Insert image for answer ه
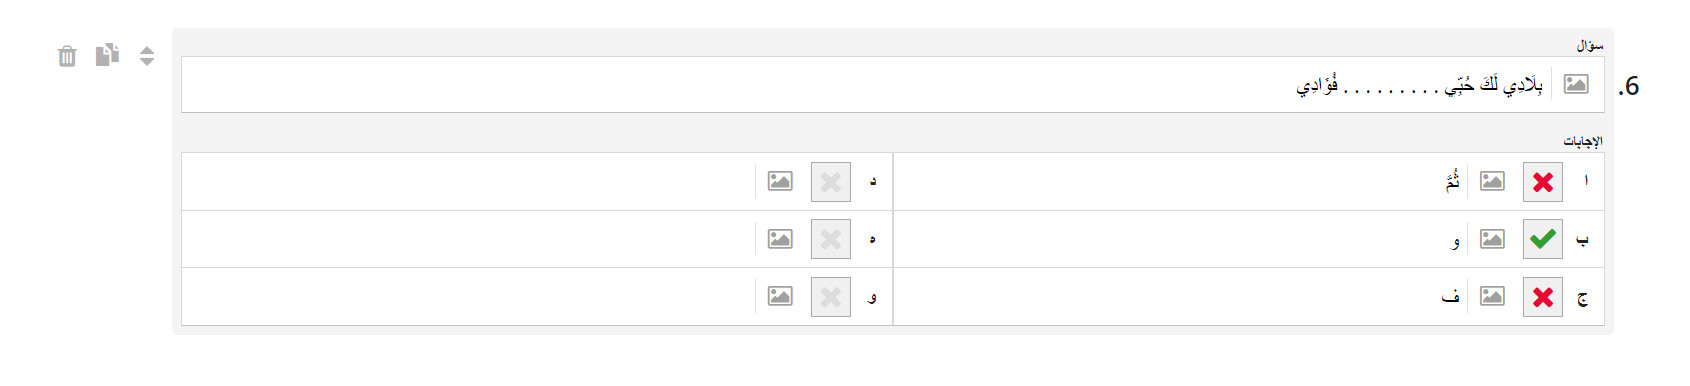 [780, 239]
